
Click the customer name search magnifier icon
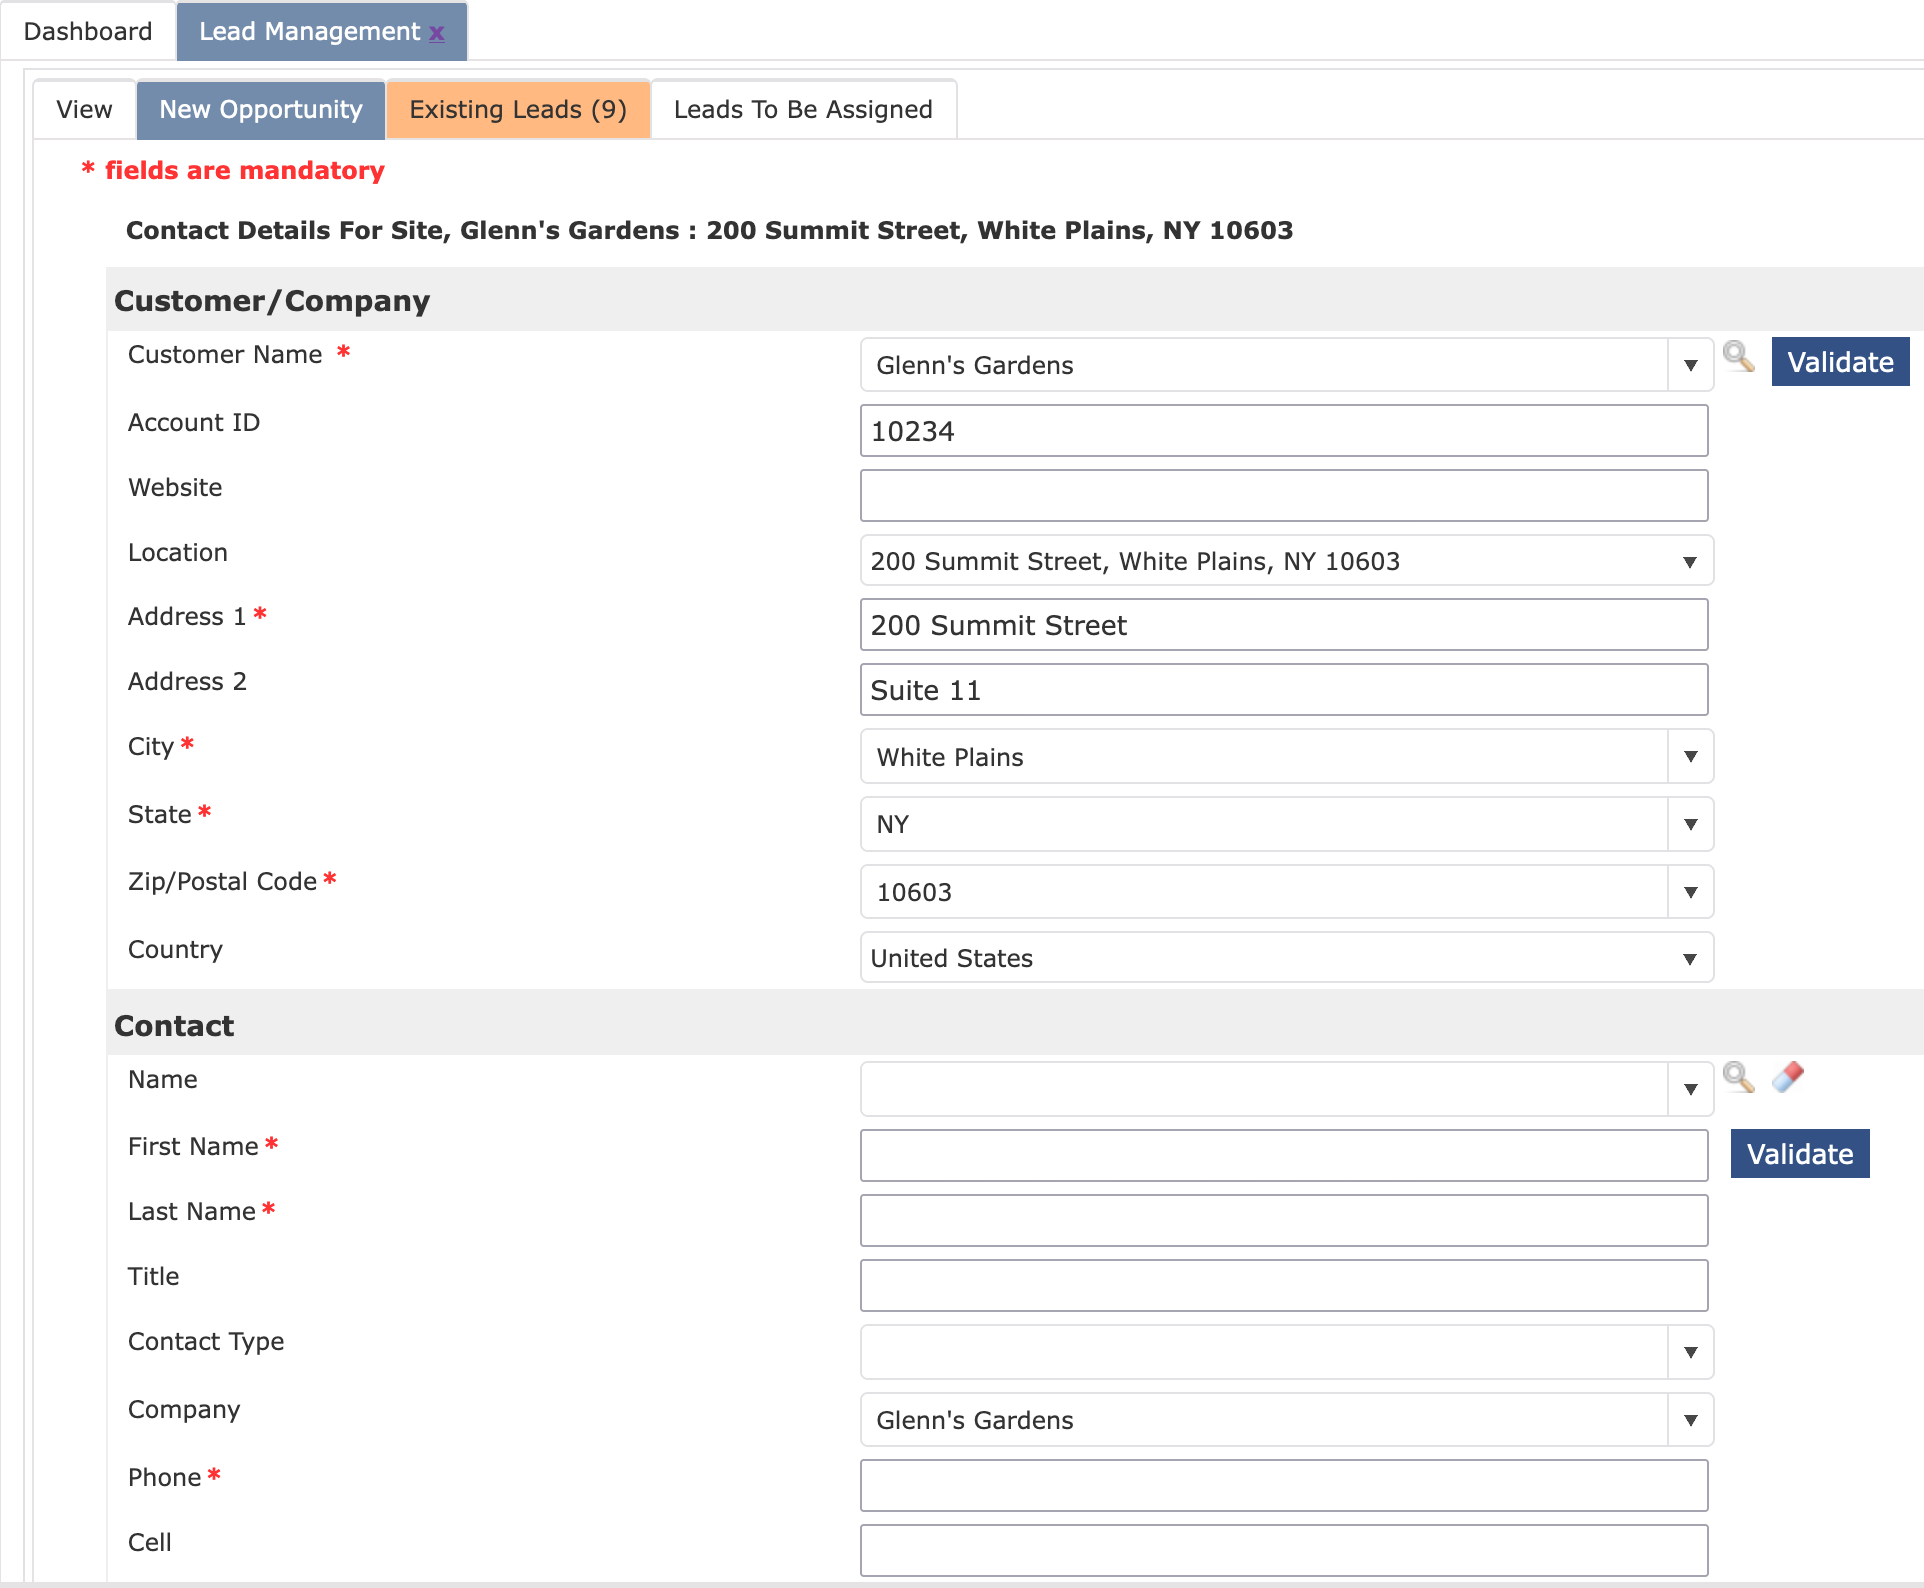pos(1739,357)
